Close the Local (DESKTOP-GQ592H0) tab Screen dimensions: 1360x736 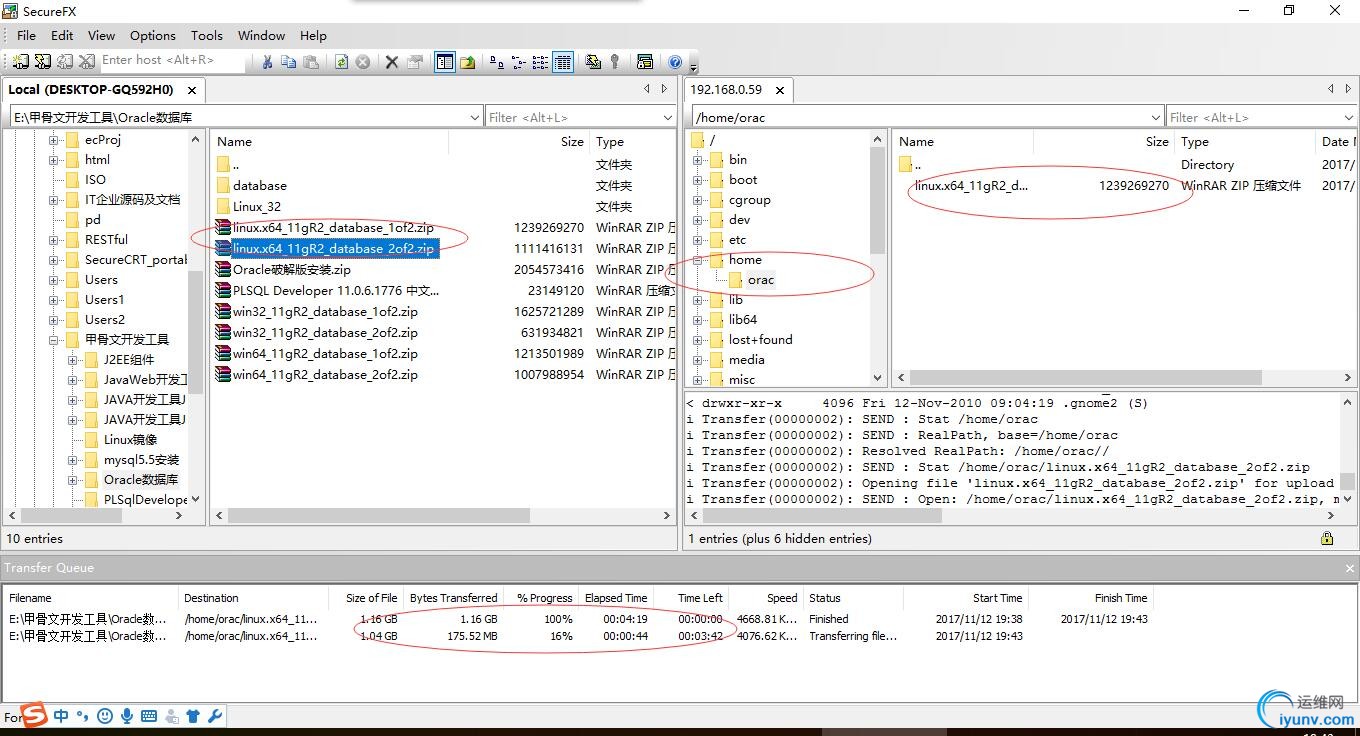point(191,90)
